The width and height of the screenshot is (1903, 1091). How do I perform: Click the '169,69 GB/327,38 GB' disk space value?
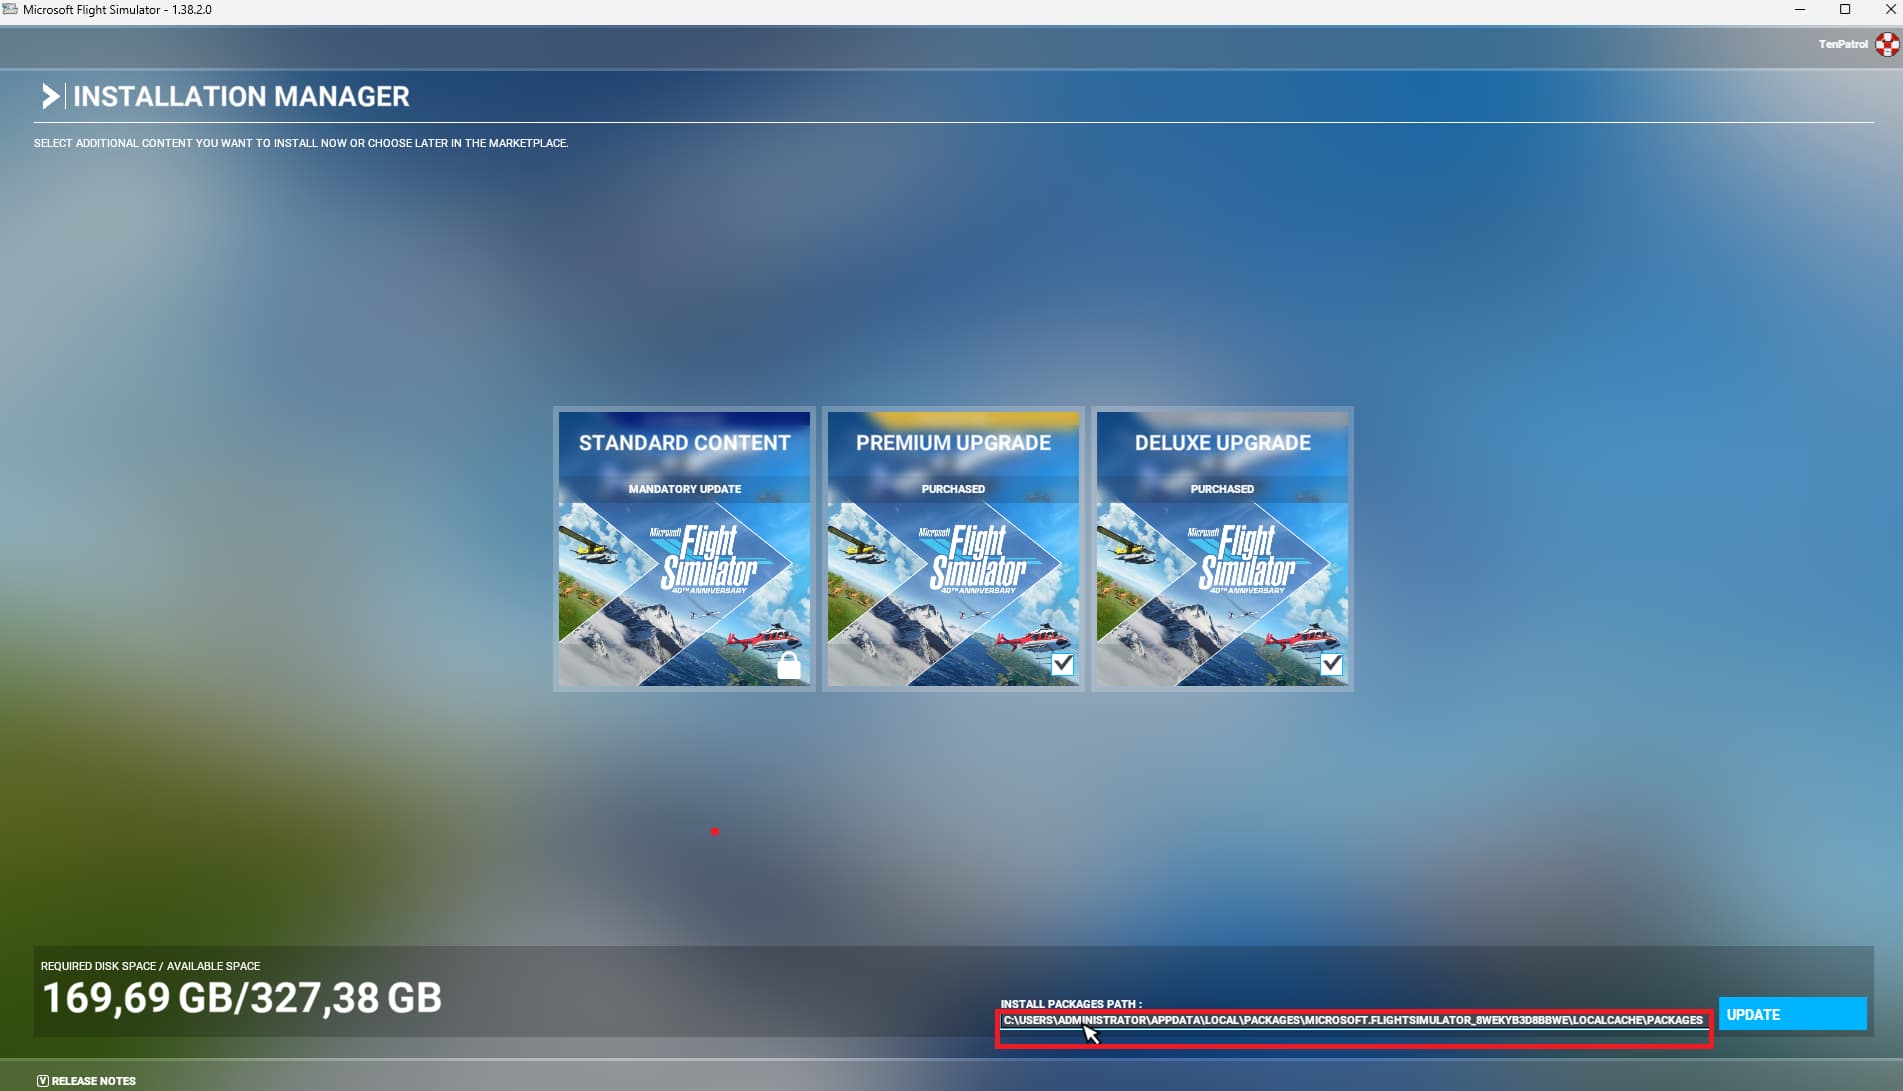tap(242, 998)
